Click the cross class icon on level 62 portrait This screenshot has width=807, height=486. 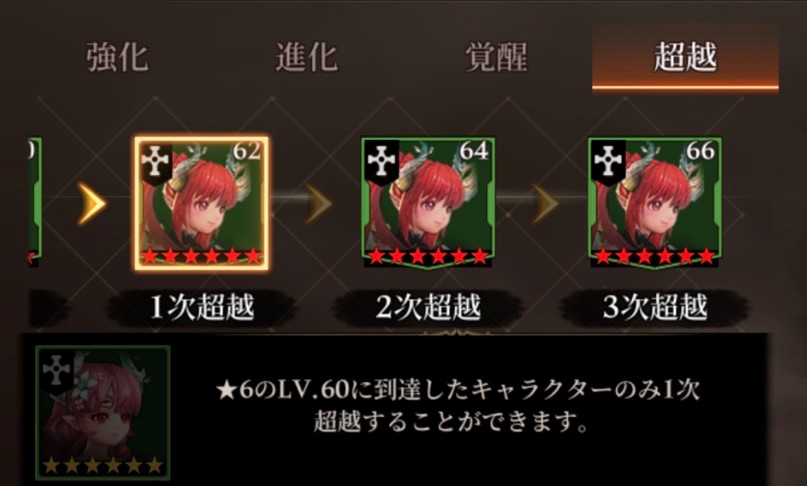(155, 162)
